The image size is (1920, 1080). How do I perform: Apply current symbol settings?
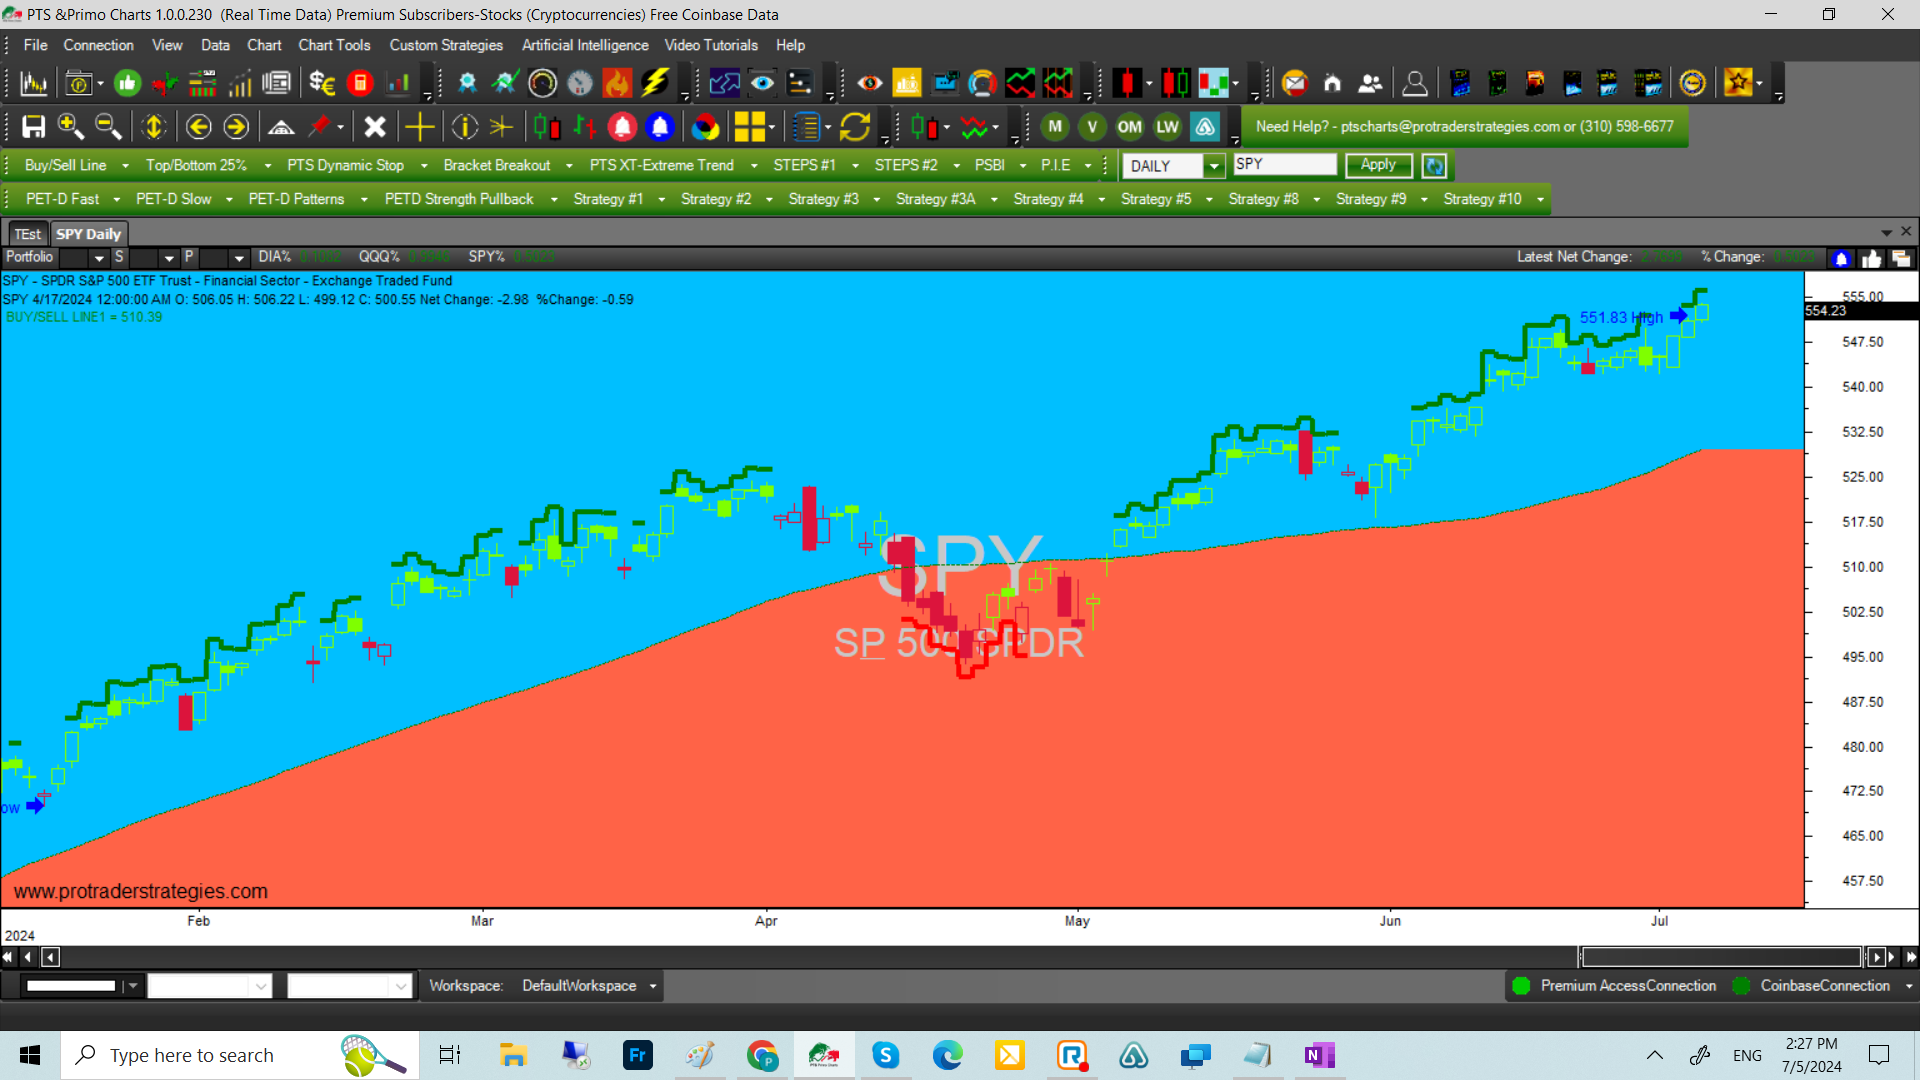[x=1377, y=165]
